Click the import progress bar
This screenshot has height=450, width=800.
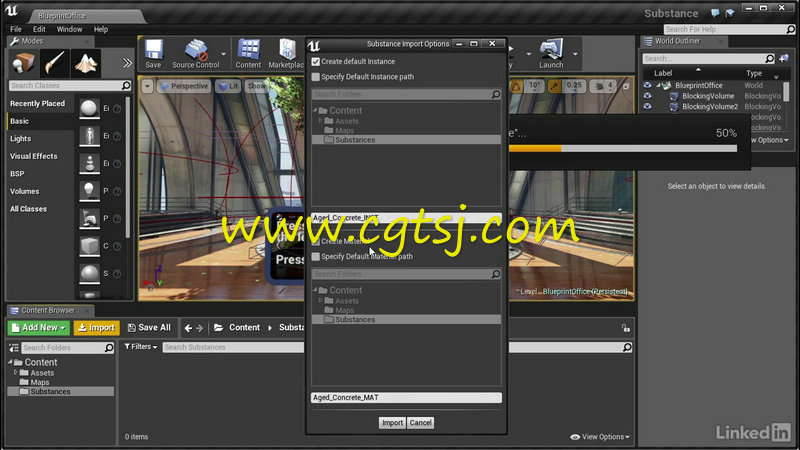click(623, 148)
